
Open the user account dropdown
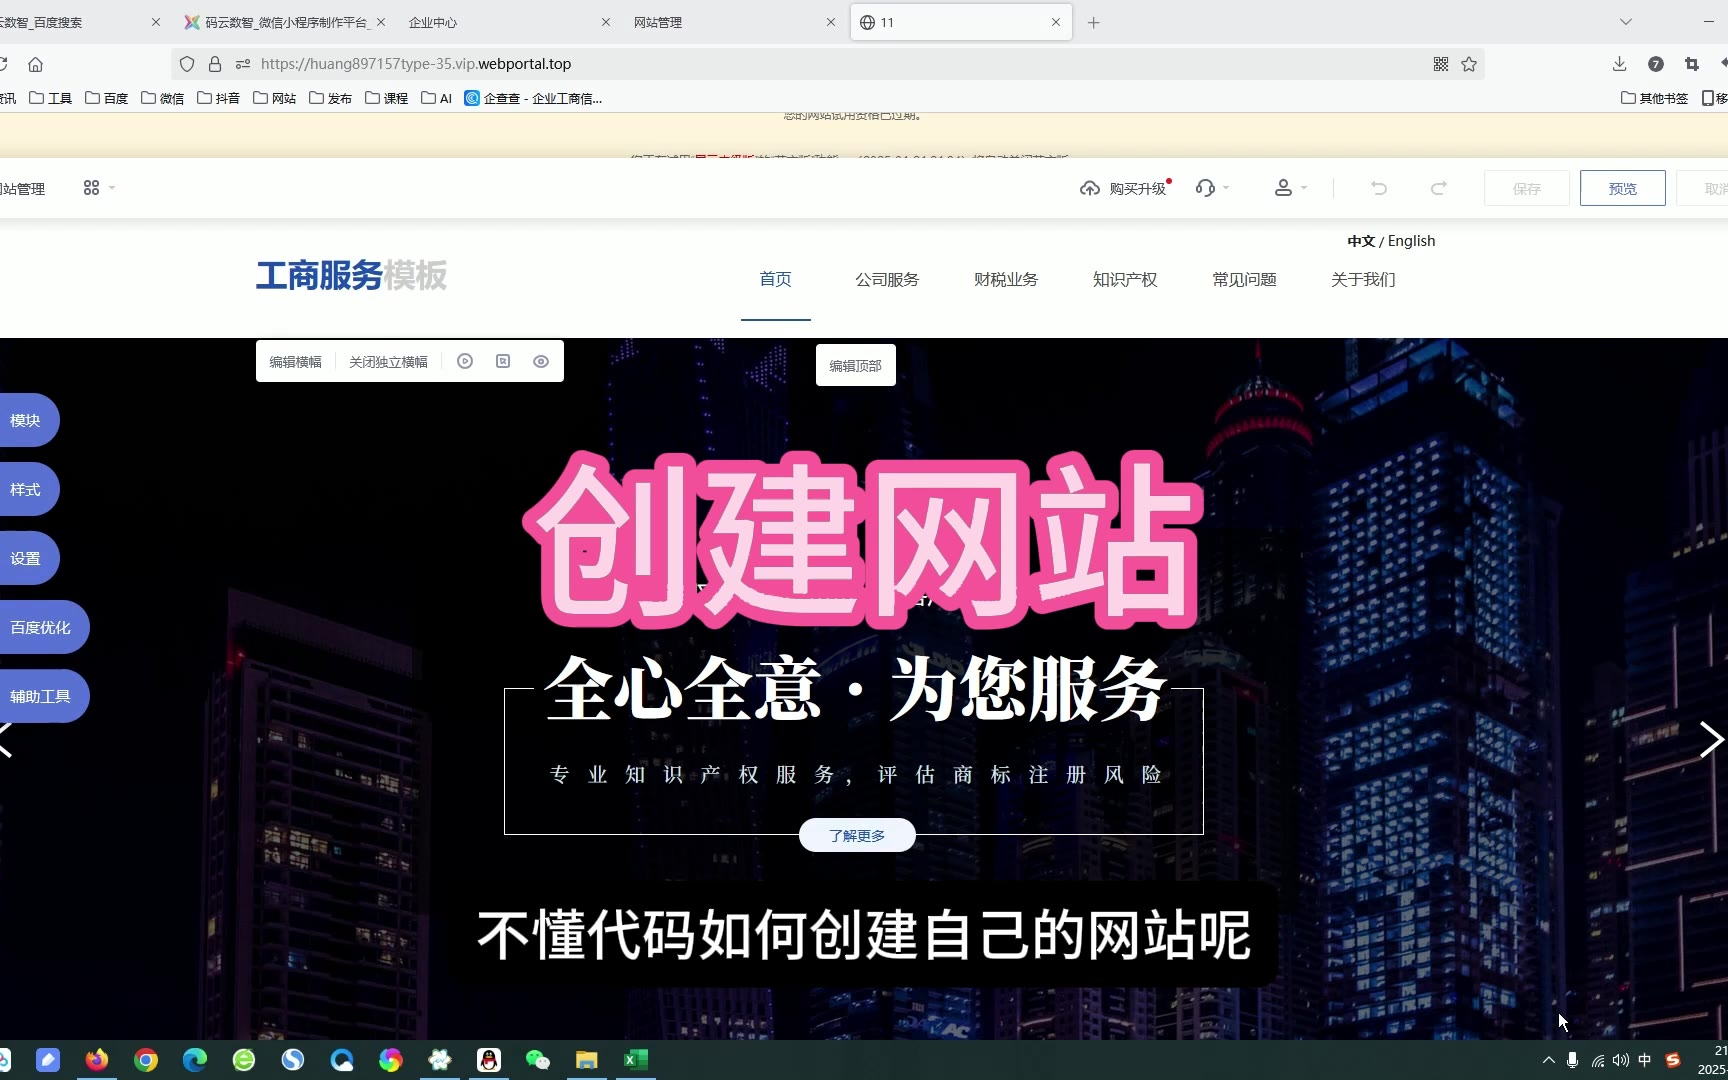pos(1290,188)
